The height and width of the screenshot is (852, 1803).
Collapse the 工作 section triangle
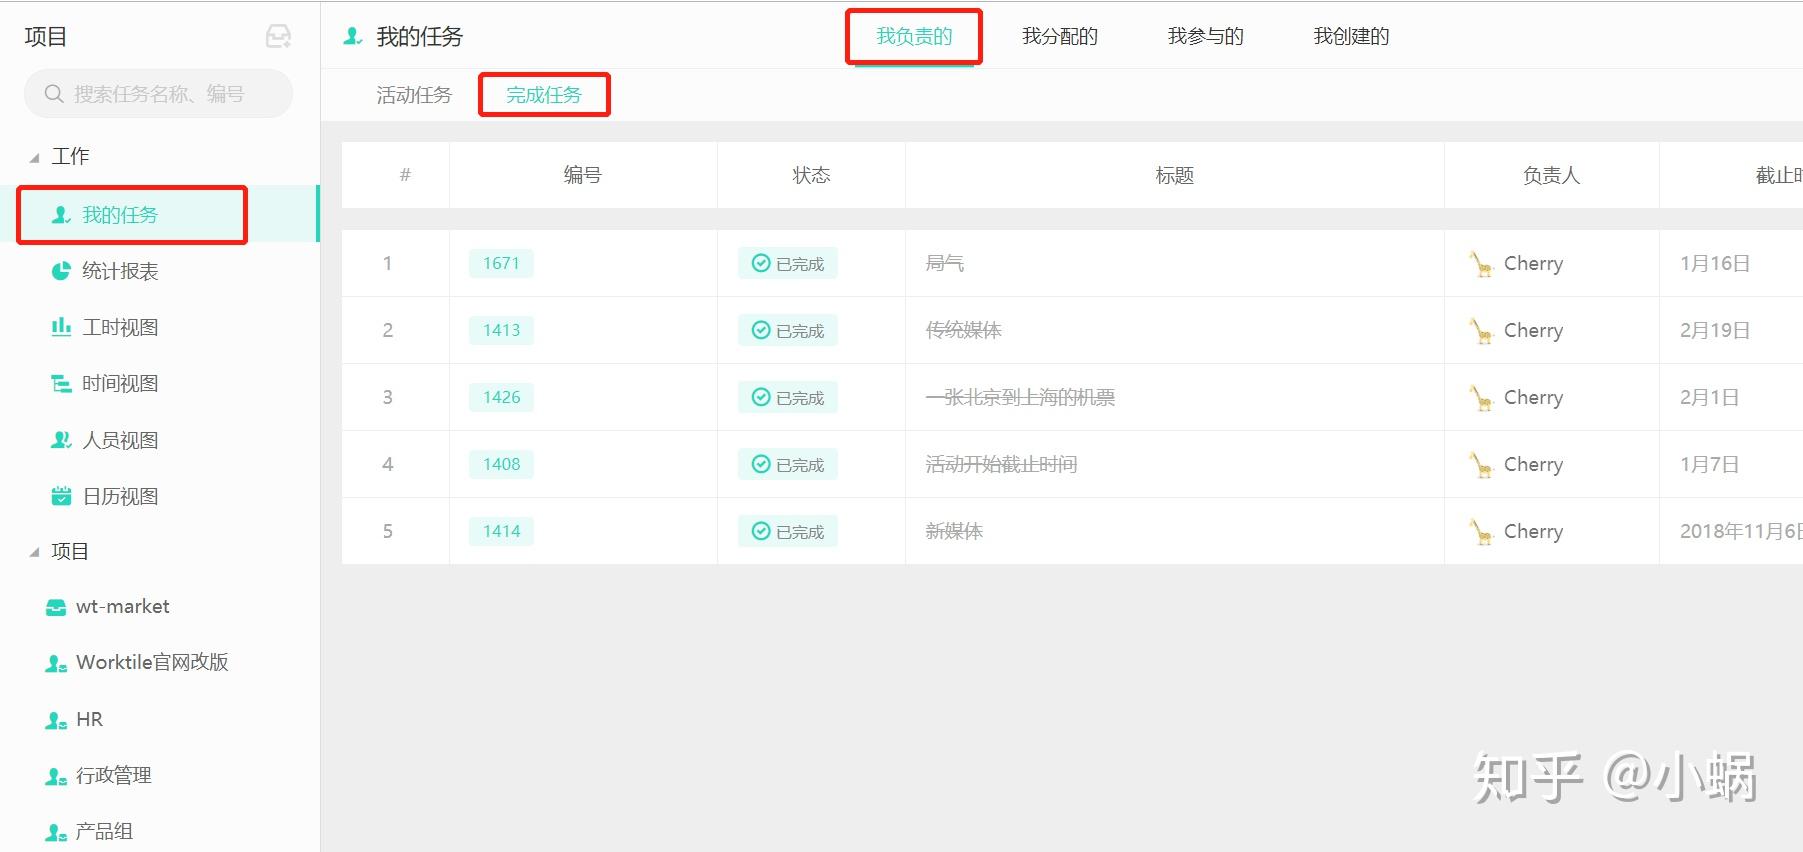(x=35, y=158)
